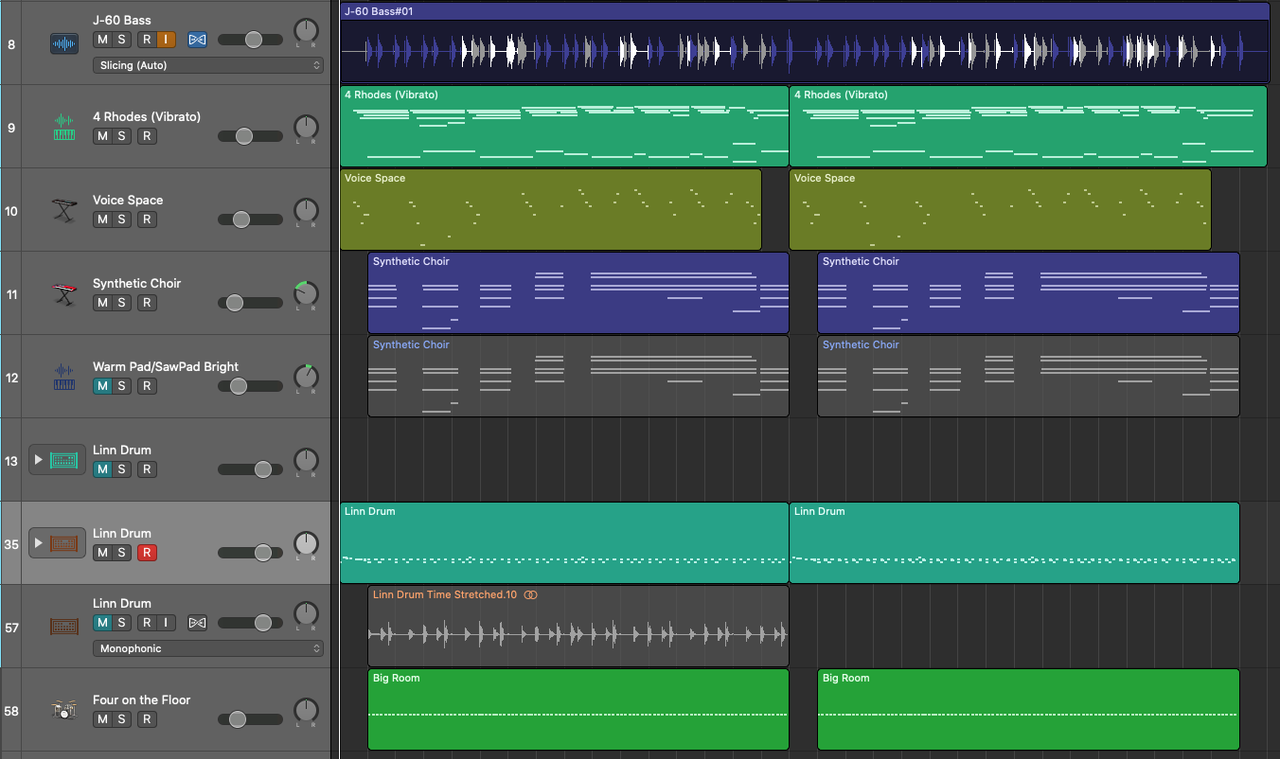Screen dimensions: 1280x759
Task: Select the second Linn Drum region on track 35
Action: (1014, 543)
